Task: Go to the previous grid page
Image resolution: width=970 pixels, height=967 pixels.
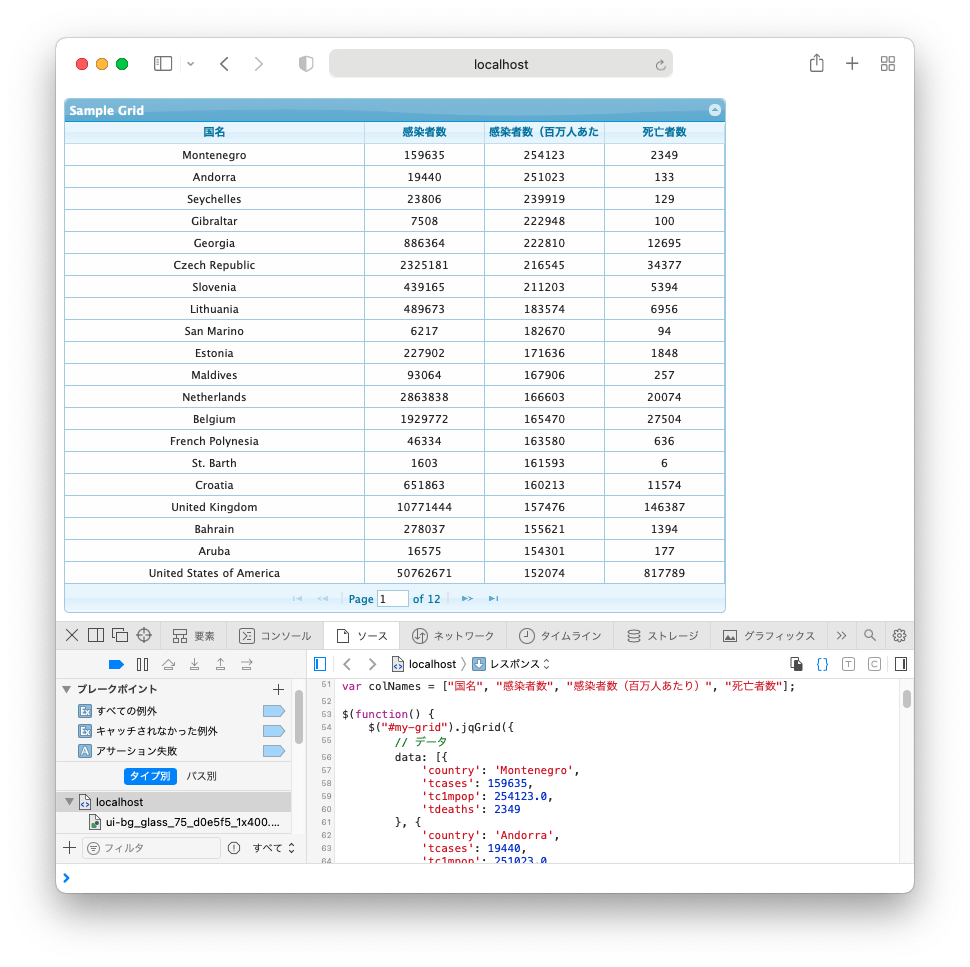Action: click(x=322, y=598)
